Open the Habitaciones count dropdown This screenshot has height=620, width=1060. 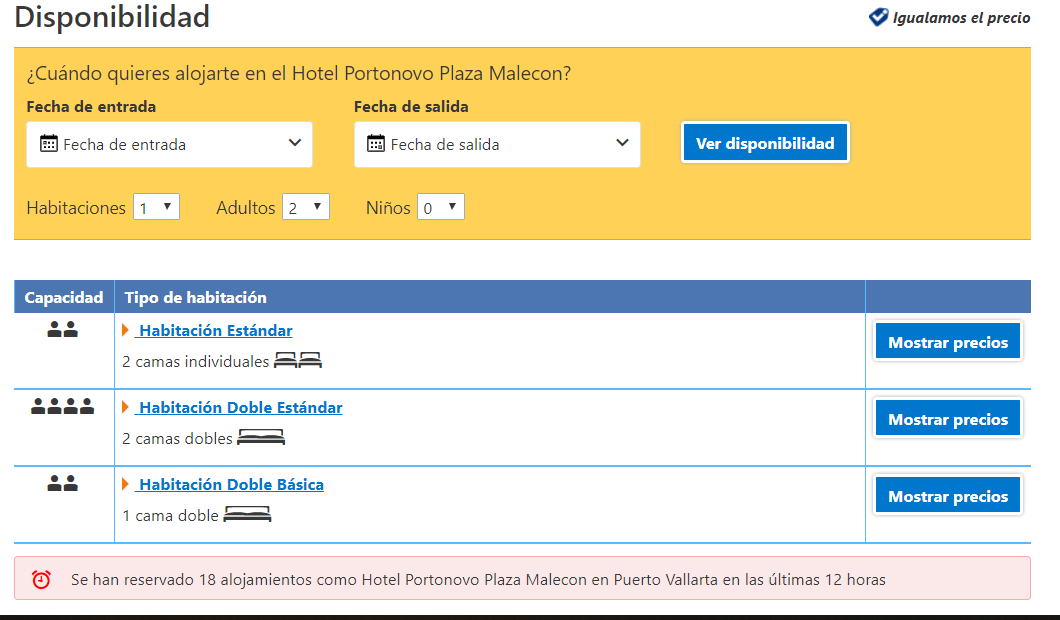156,207
